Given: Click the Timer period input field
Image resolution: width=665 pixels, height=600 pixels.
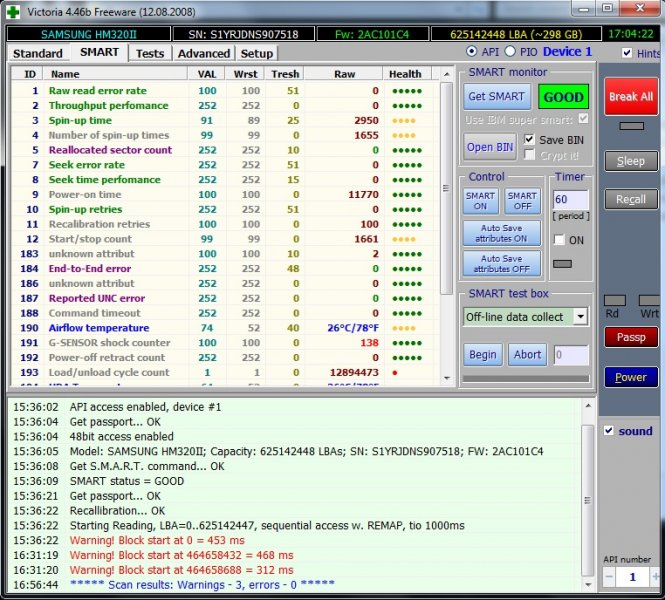Looking at the screenshot, I should [x=570, y=201].
